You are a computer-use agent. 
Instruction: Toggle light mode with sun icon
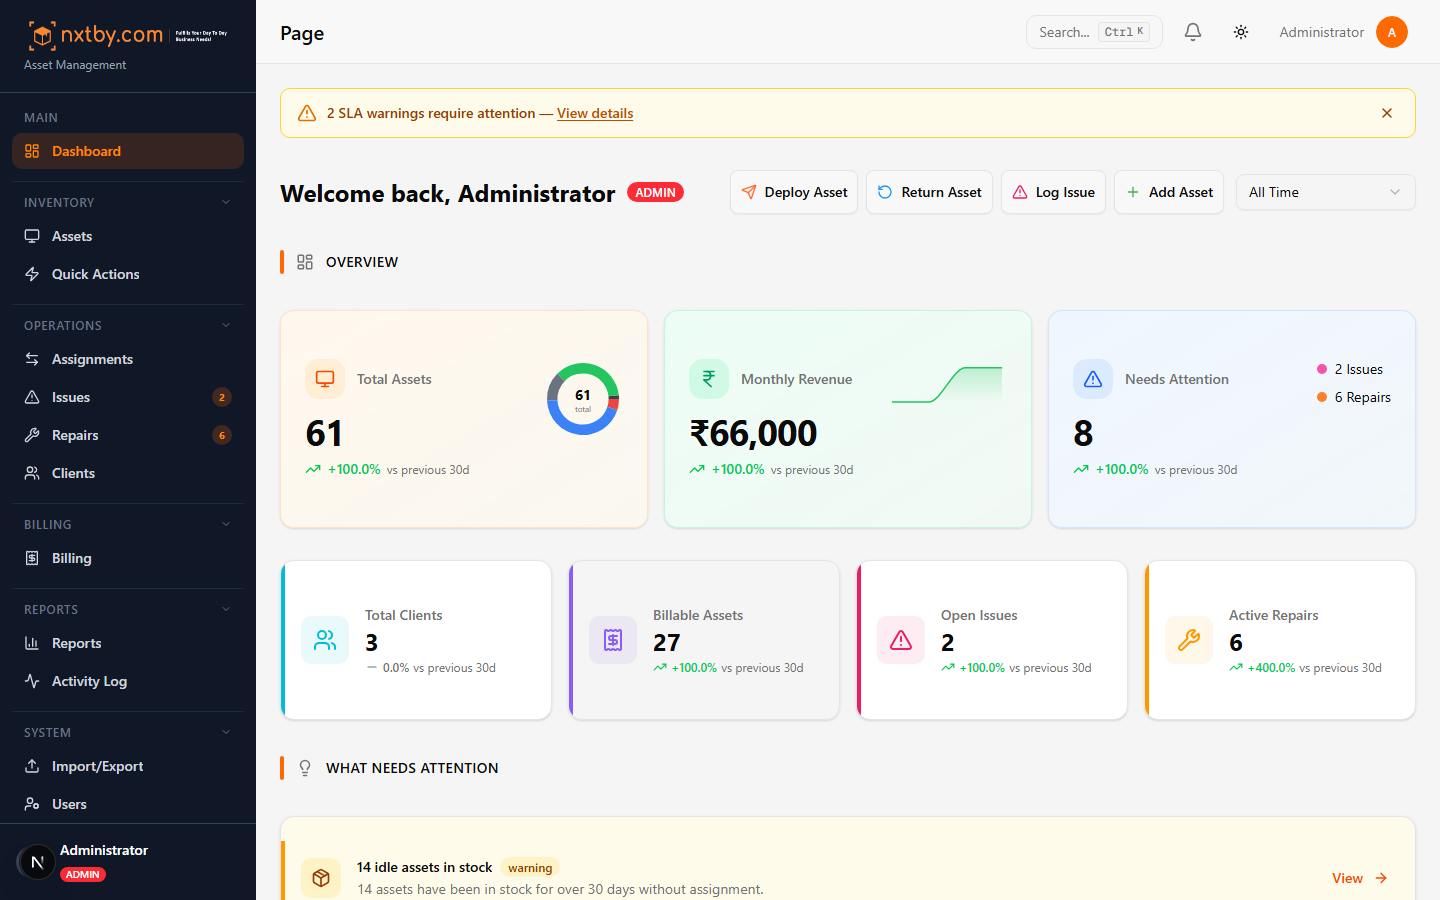[1241, 31]
